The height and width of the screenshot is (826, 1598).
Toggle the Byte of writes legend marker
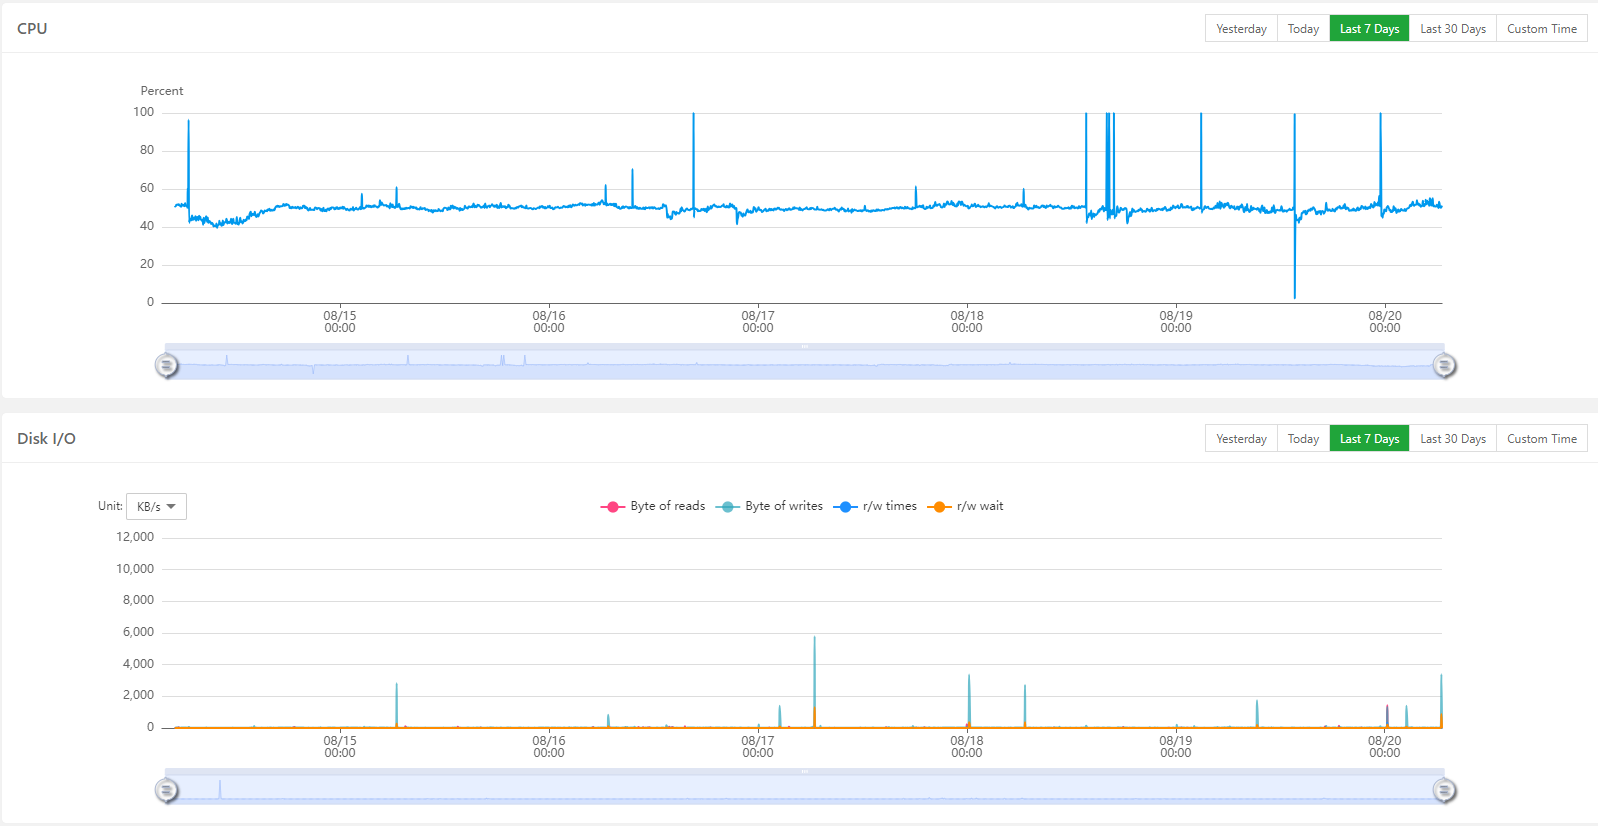(x=727, y=507)
